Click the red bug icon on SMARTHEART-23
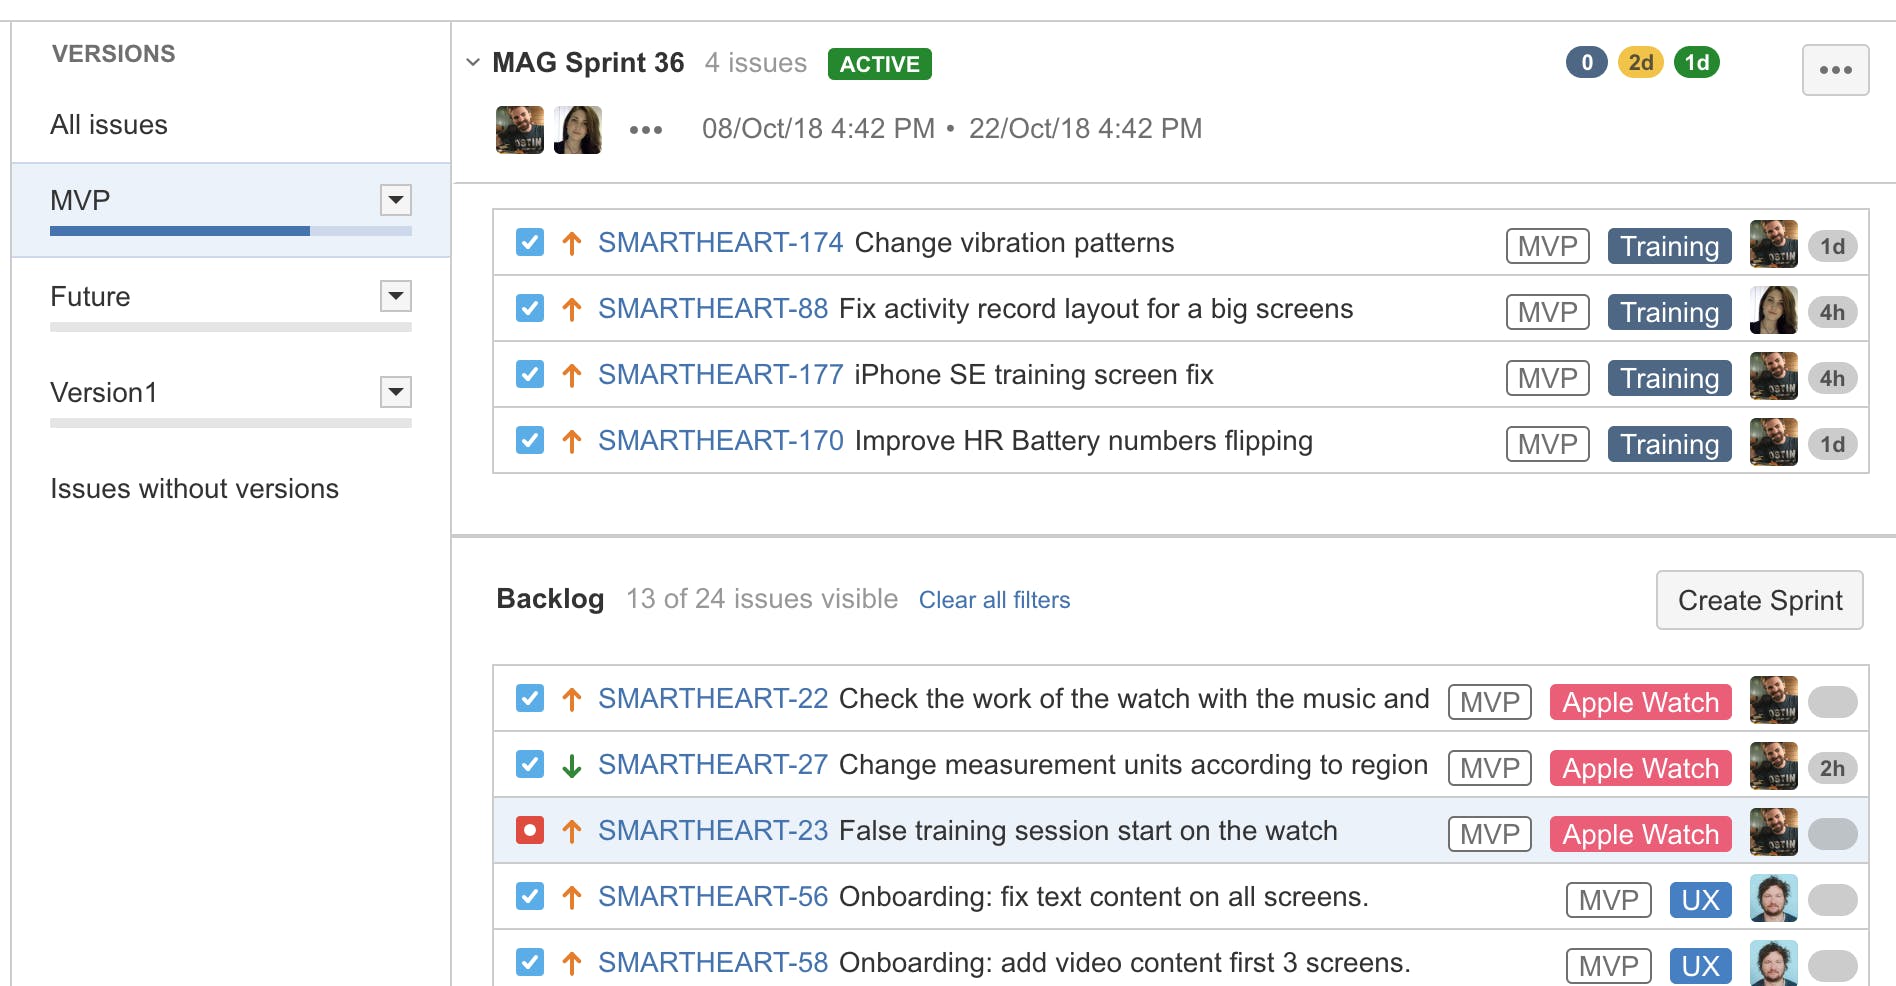This screenshot has width=1896, height=986. point(530,830)
